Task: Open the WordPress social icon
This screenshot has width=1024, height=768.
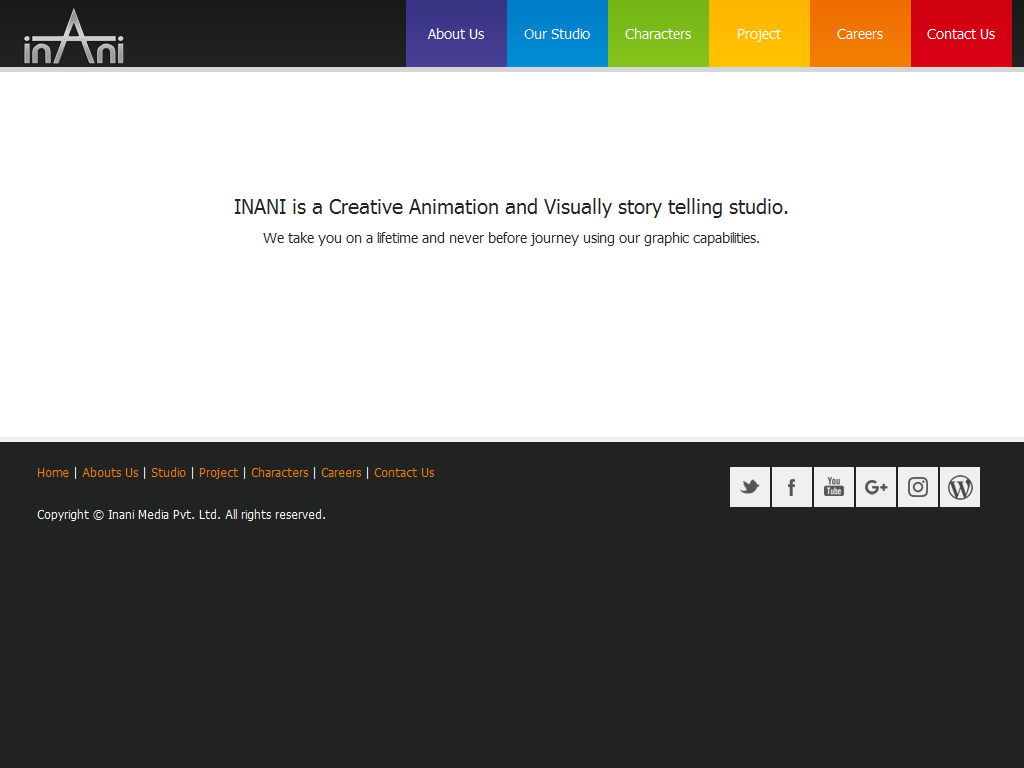Action: click(960, 487)
